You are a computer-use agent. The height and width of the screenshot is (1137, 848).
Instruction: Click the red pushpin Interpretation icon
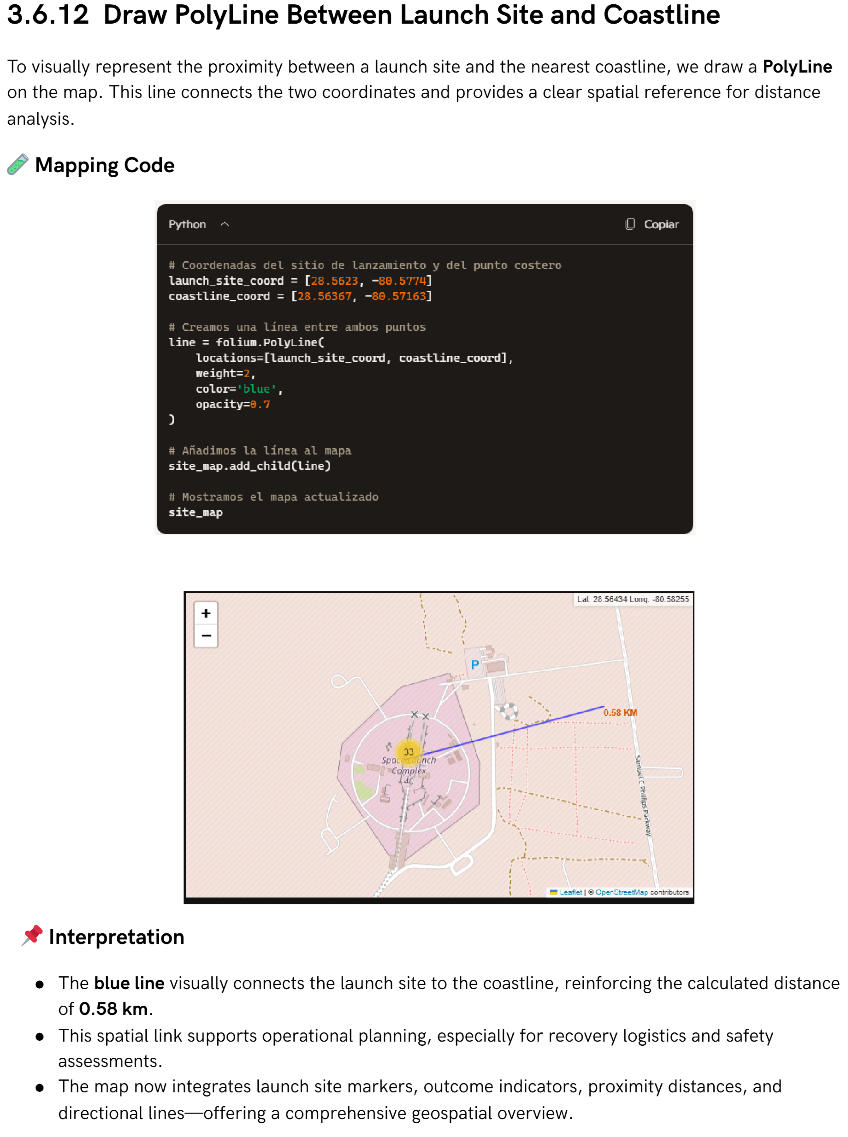click(31, 935)
